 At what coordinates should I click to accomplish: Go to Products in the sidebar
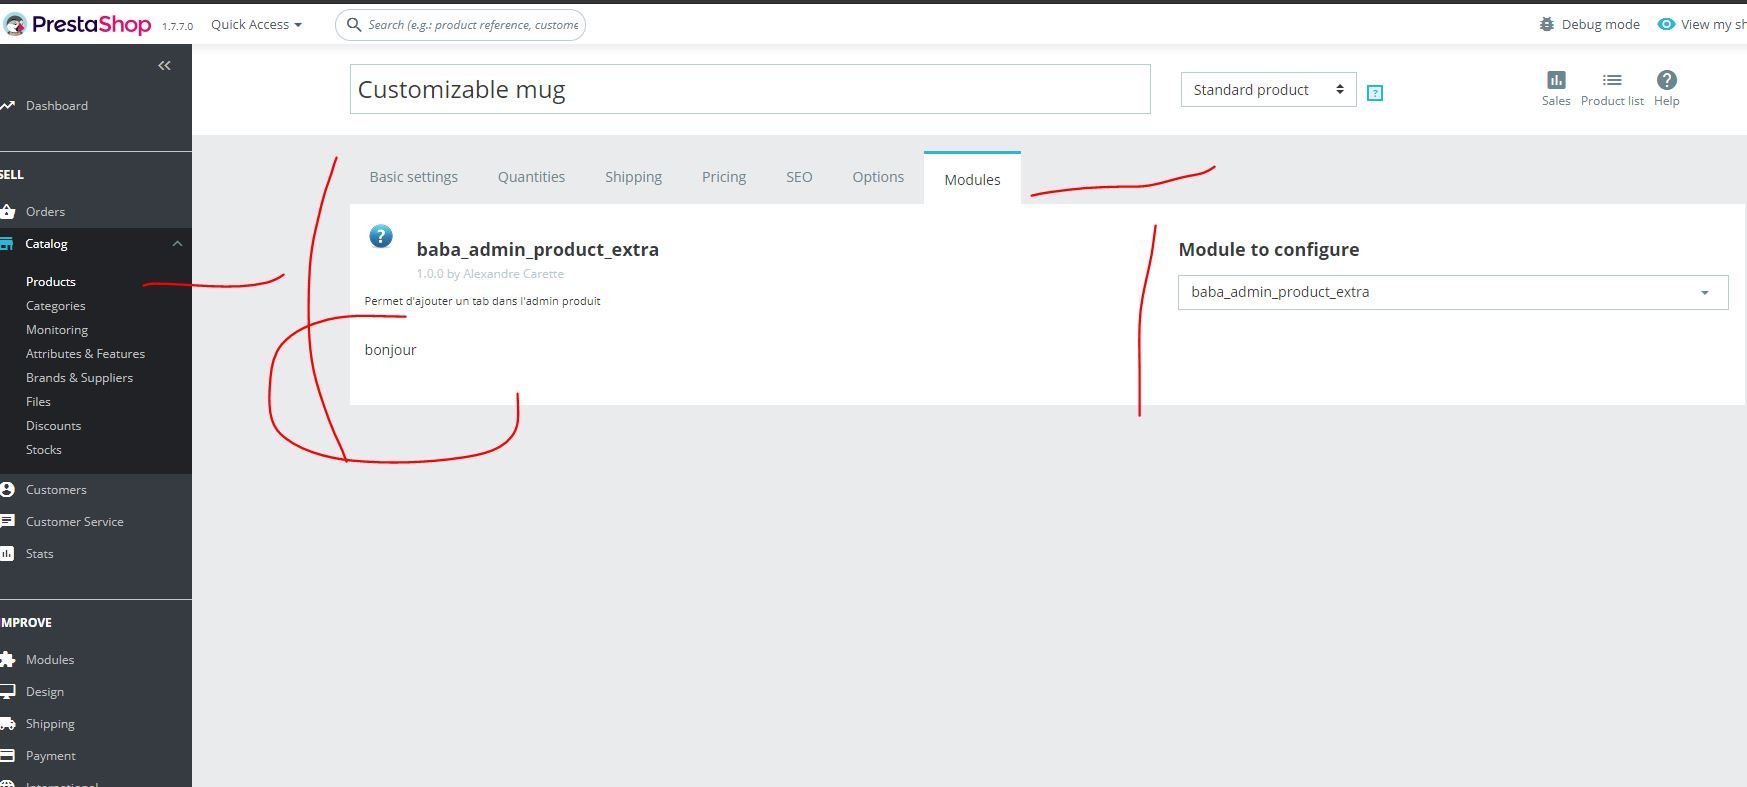(x=51, y=282)
